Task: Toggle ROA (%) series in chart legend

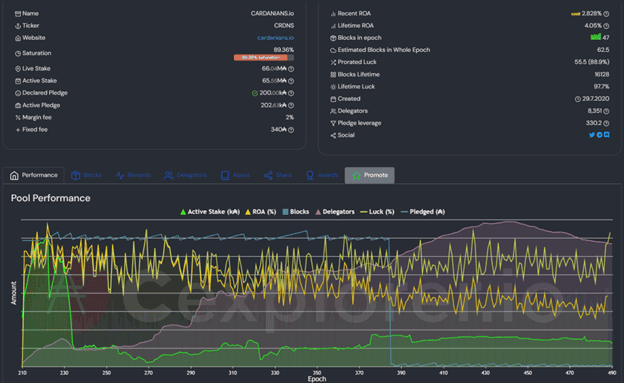Action: click(x=261, y=212)
